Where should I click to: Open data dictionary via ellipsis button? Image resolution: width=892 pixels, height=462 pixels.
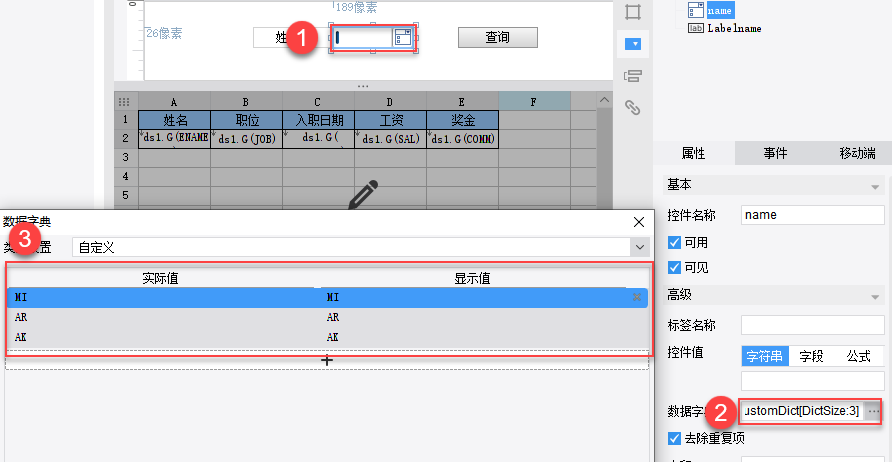click(873, 411)
